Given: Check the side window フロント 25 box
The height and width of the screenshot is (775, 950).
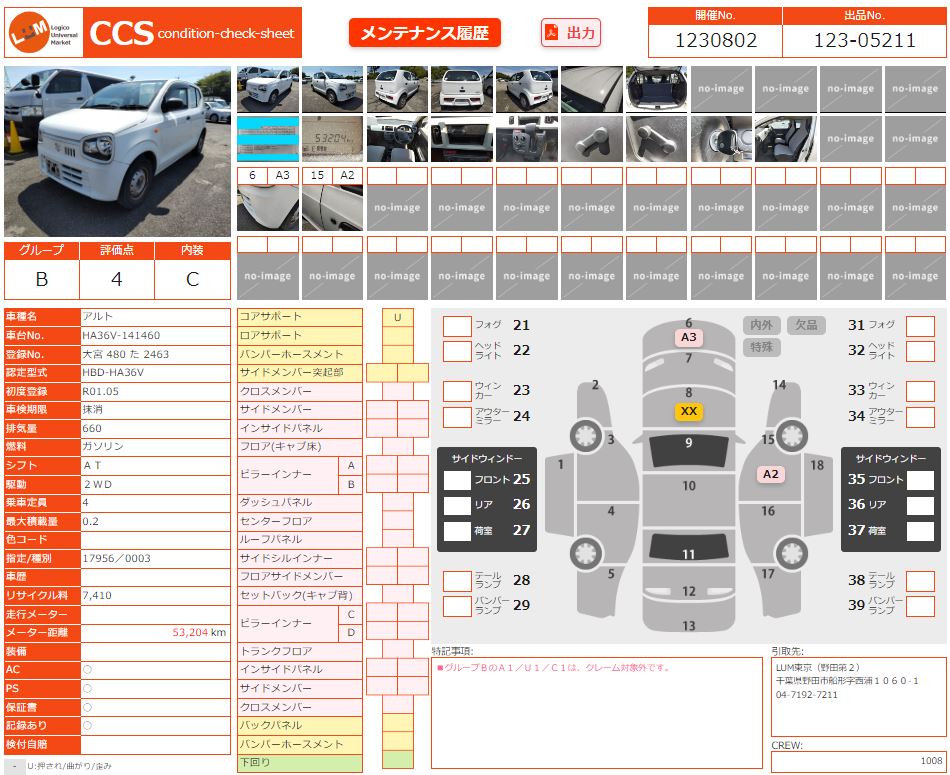Looking at the screenshot, I should pos(457,480).
